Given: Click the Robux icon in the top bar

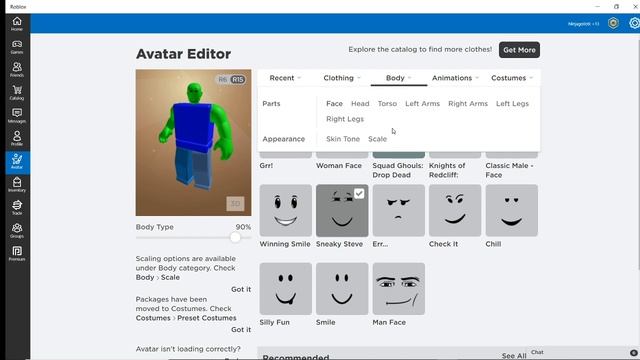Looking at the screenshot, I should pyautogui.click(x=613, y=23).
